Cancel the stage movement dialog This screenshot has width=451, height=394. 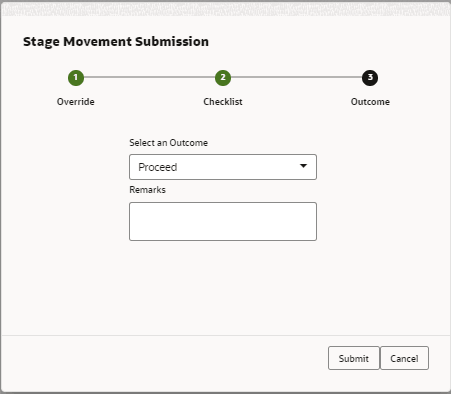[x=404, y=358]
